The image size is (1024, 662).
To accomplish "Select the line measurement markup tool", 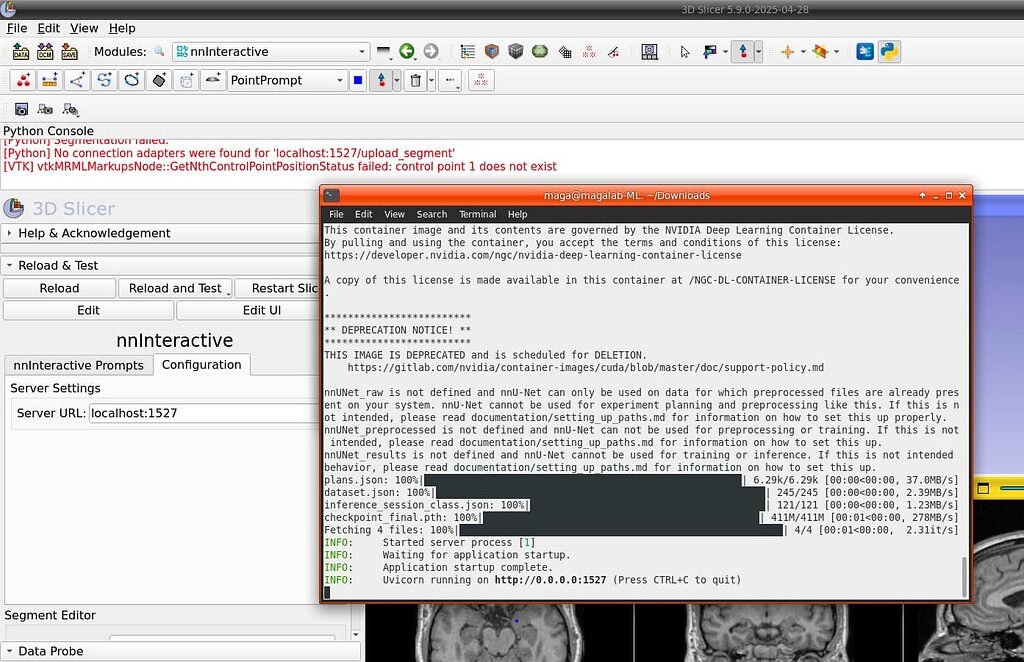I will tap(48, 80).
